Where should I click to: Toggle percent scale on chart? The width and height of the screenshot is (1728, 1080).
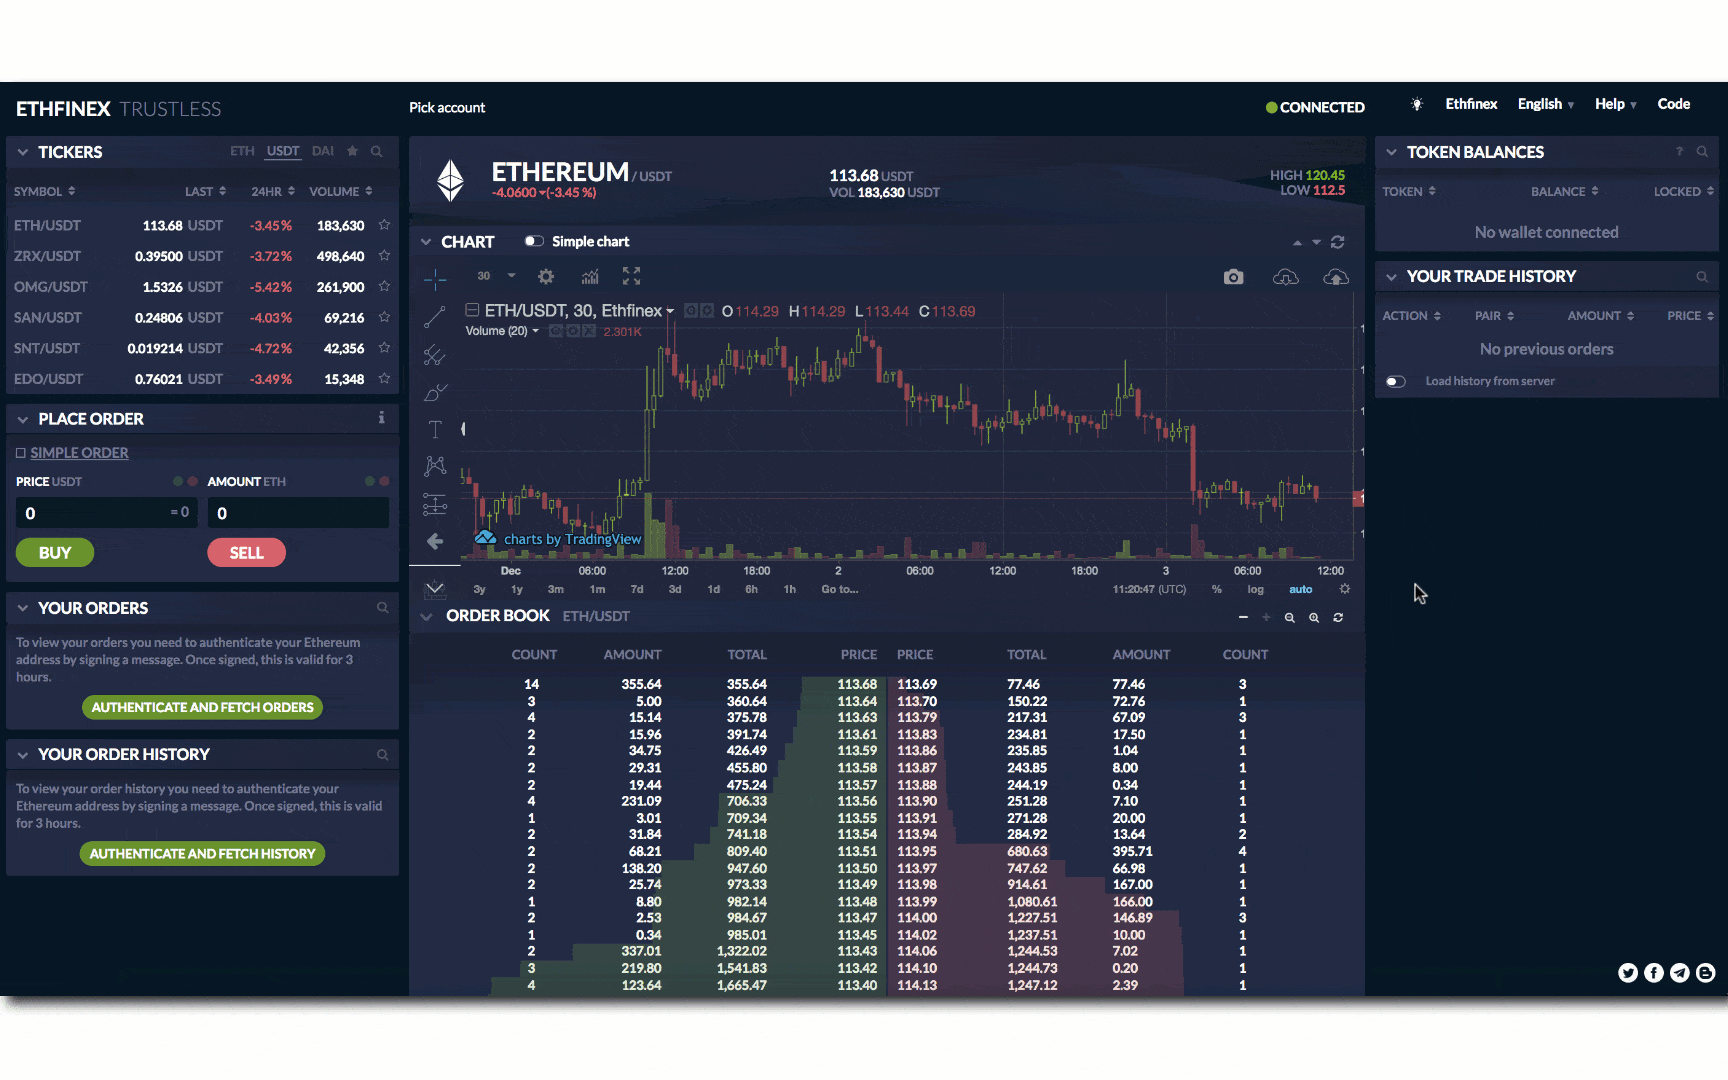1217,590
